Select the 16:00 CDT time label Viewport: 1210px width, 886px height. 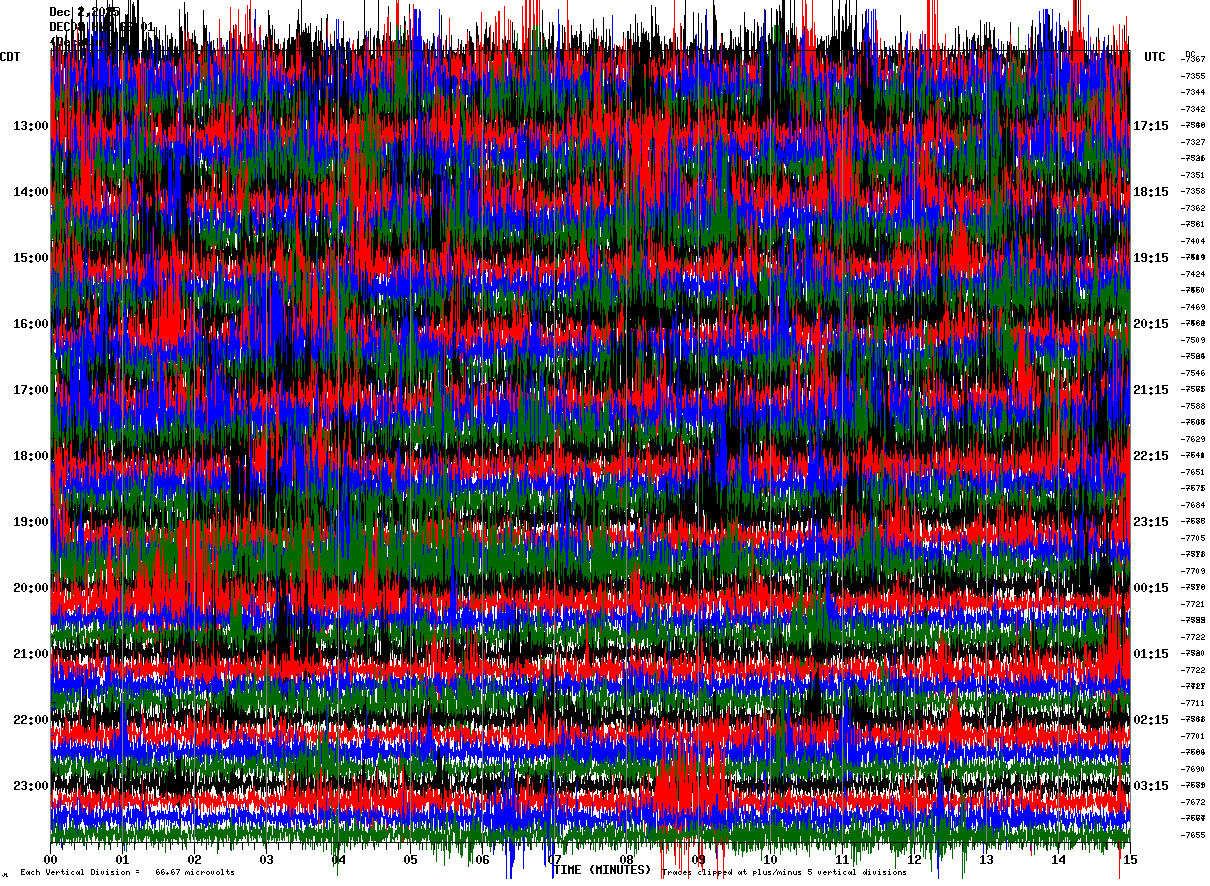pyautogui.click(x=31, y=324)
